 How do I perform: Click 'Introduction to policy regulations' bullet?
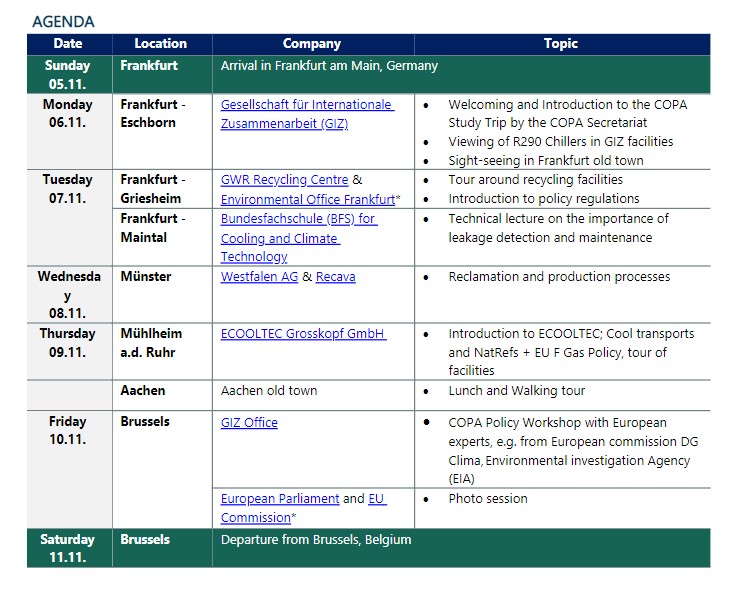pyautogui.click(x=544, y=199)
